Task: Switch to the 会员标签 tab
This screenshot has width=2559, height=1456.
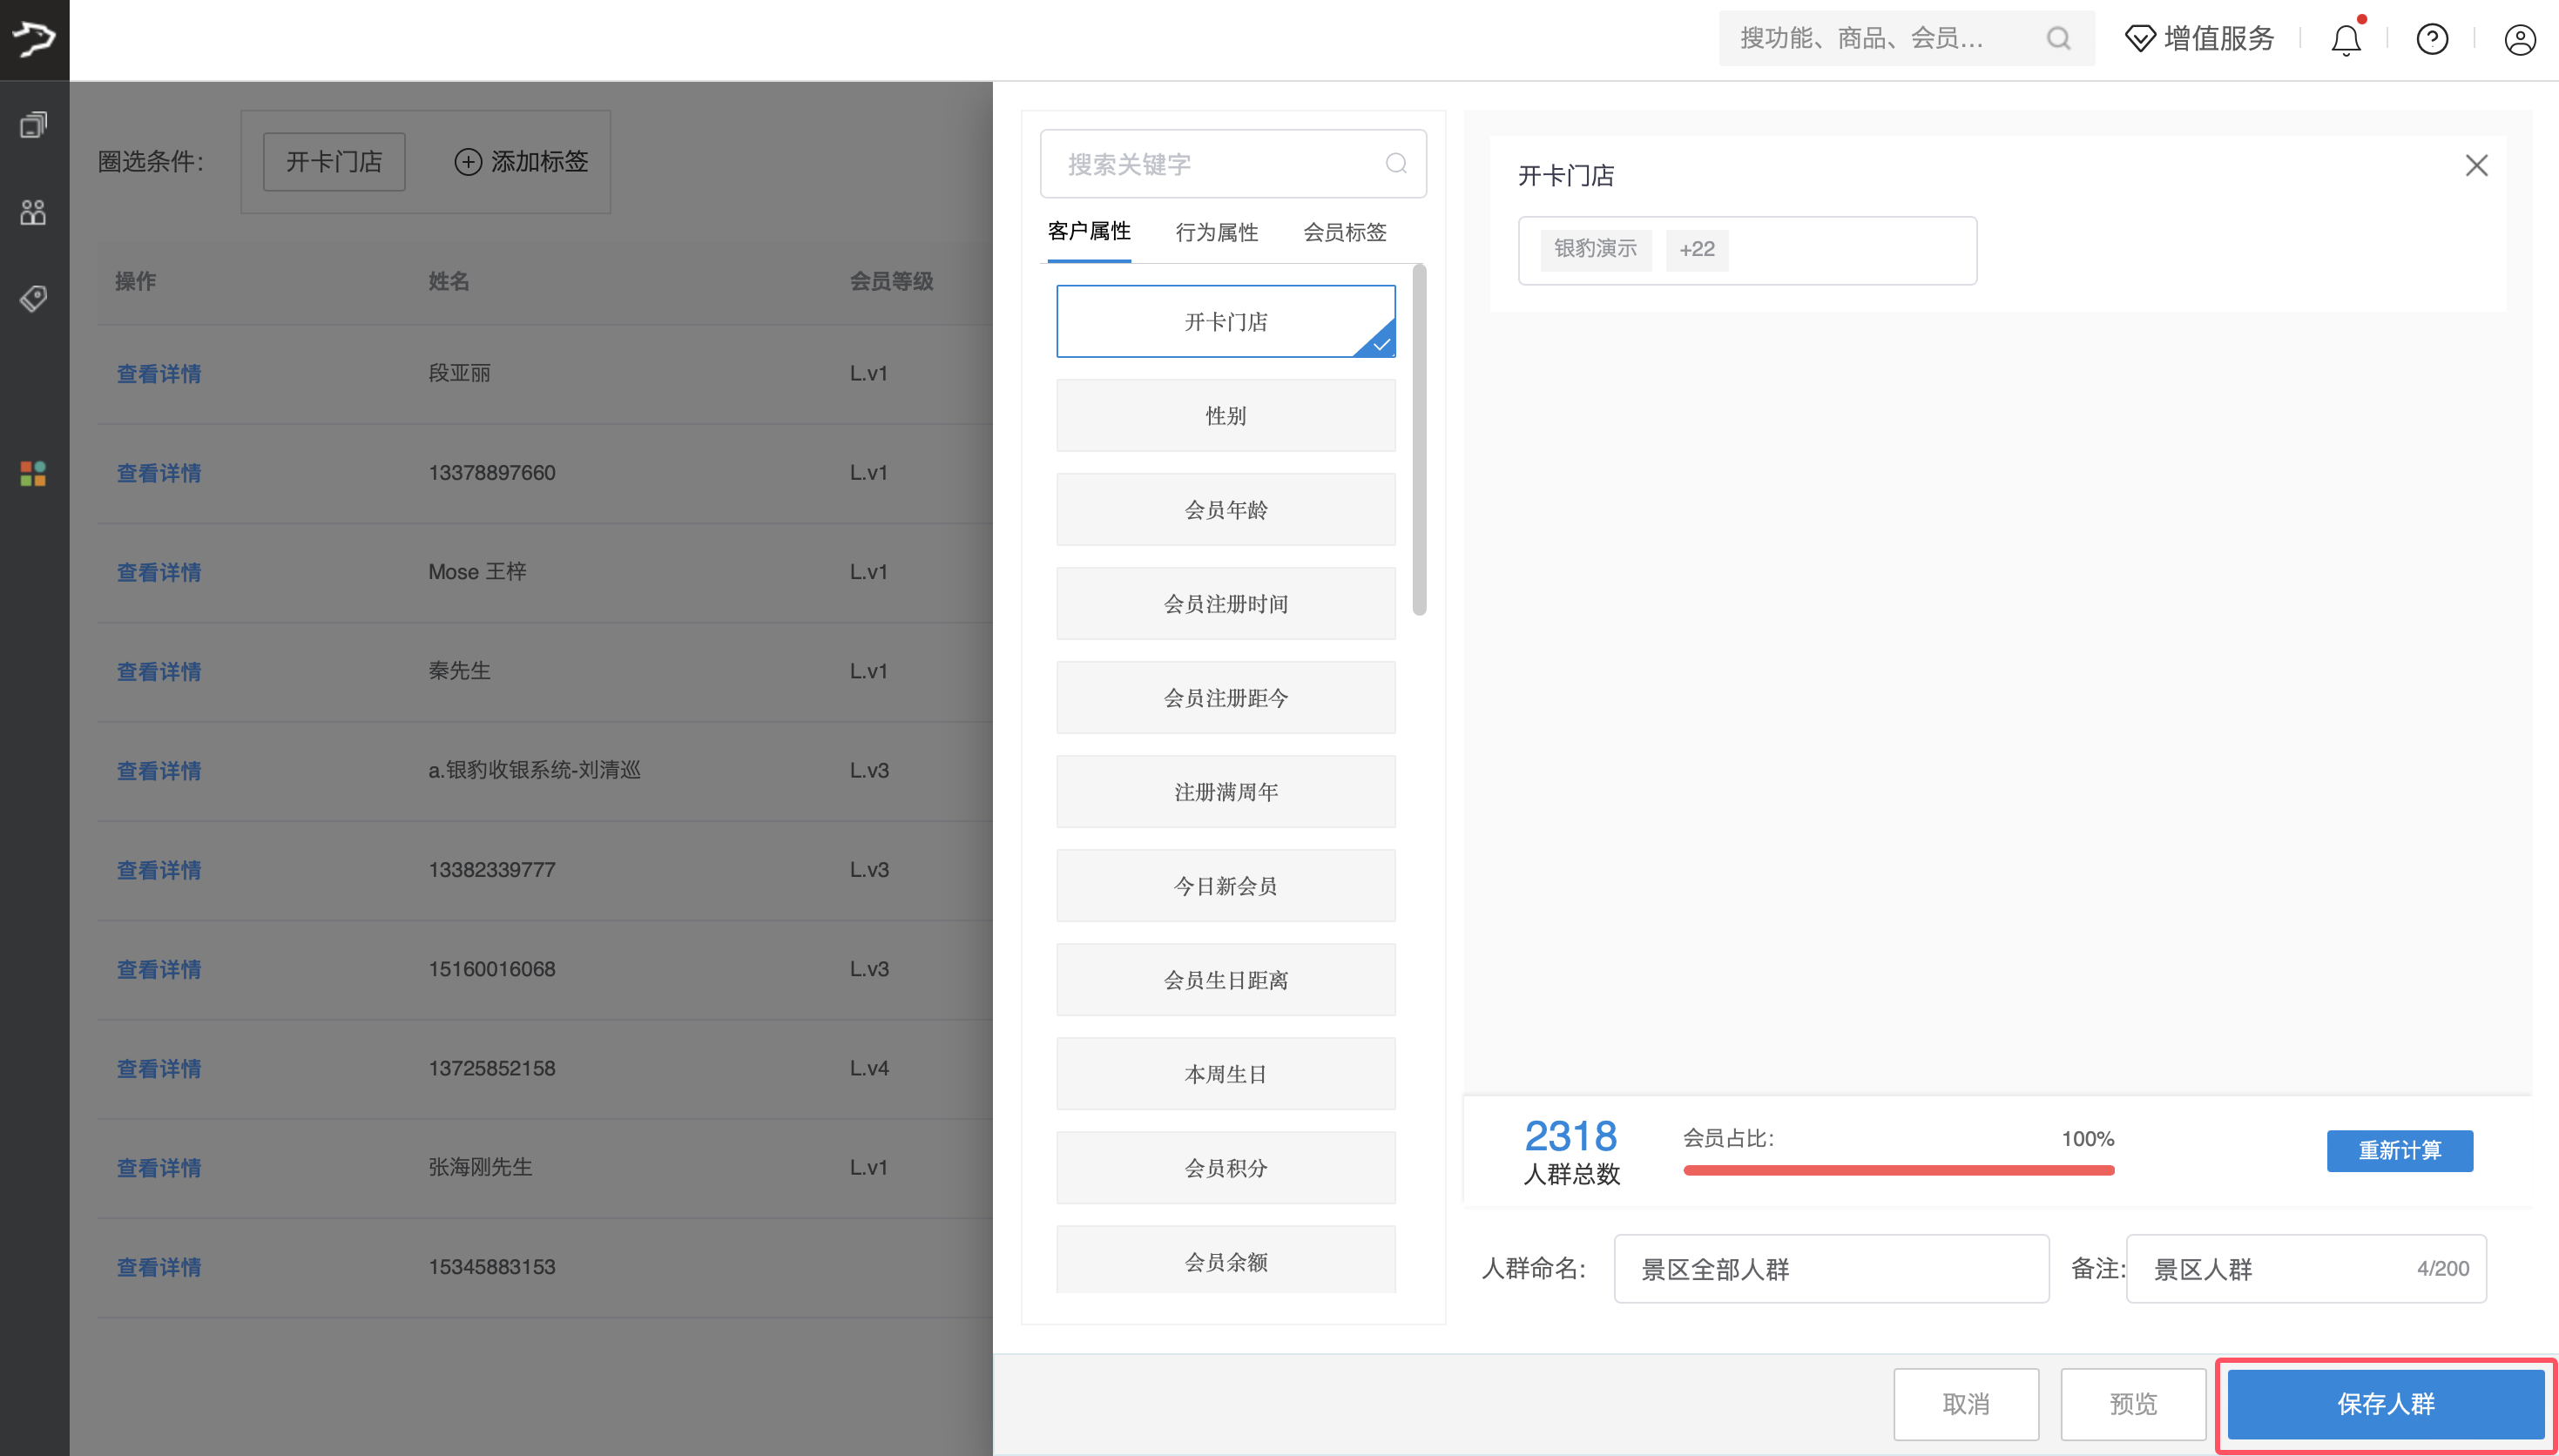Action: (1343, 231)
